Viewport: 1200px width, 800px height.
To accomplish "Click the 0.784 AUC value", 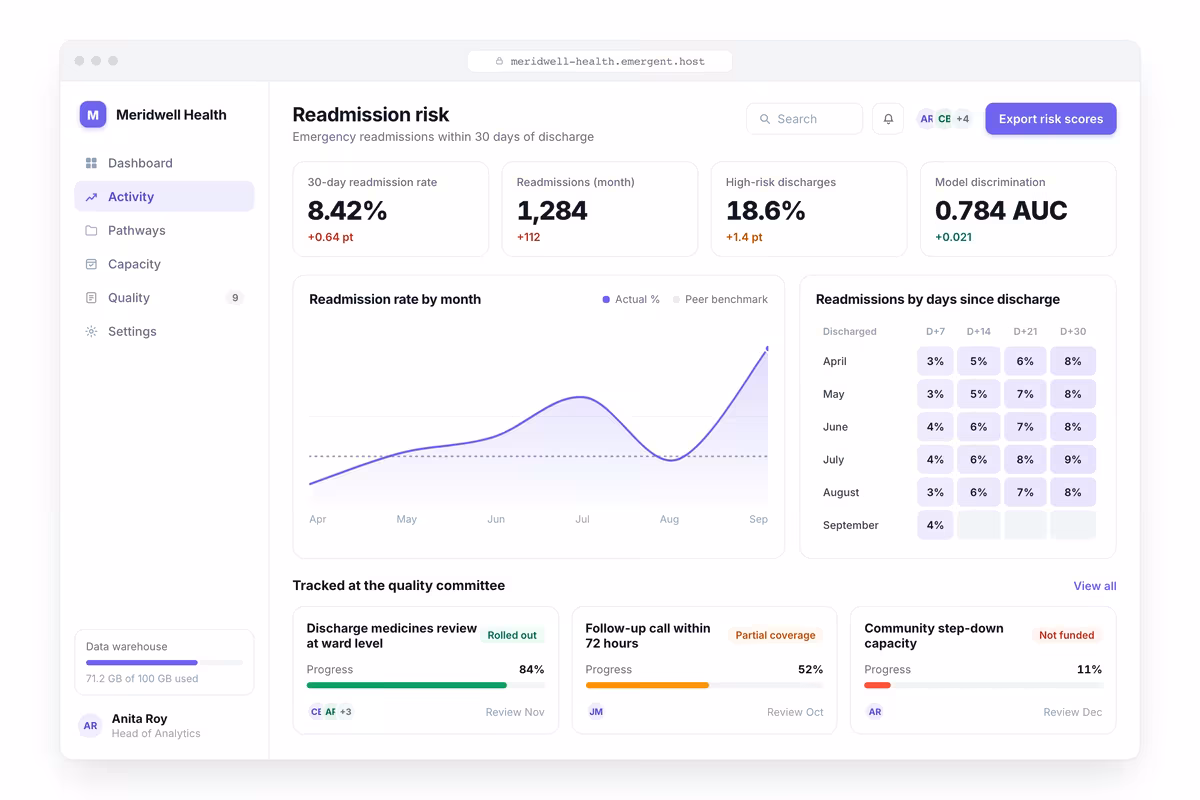I will coord(1001,211).
